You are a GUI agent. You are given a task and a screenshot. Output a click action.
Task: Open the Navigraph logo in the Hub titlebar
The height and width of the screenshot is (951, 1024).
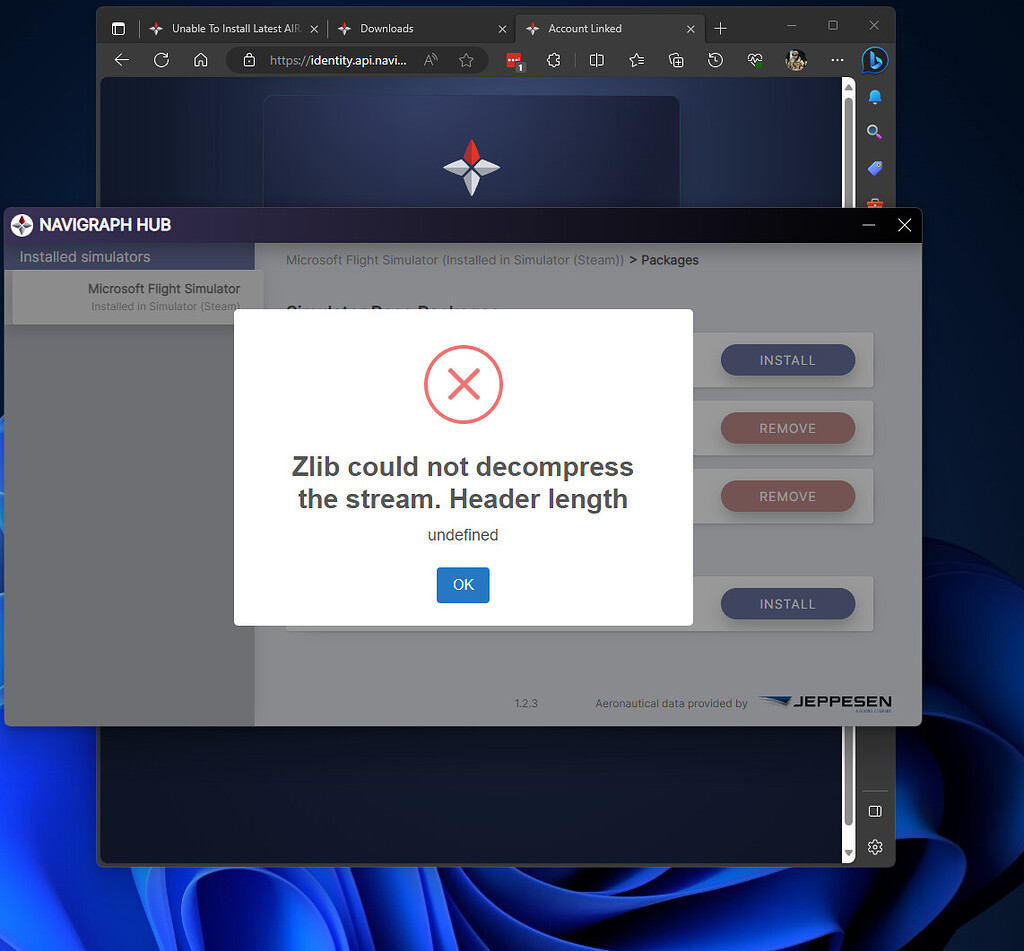pos(20,225)
